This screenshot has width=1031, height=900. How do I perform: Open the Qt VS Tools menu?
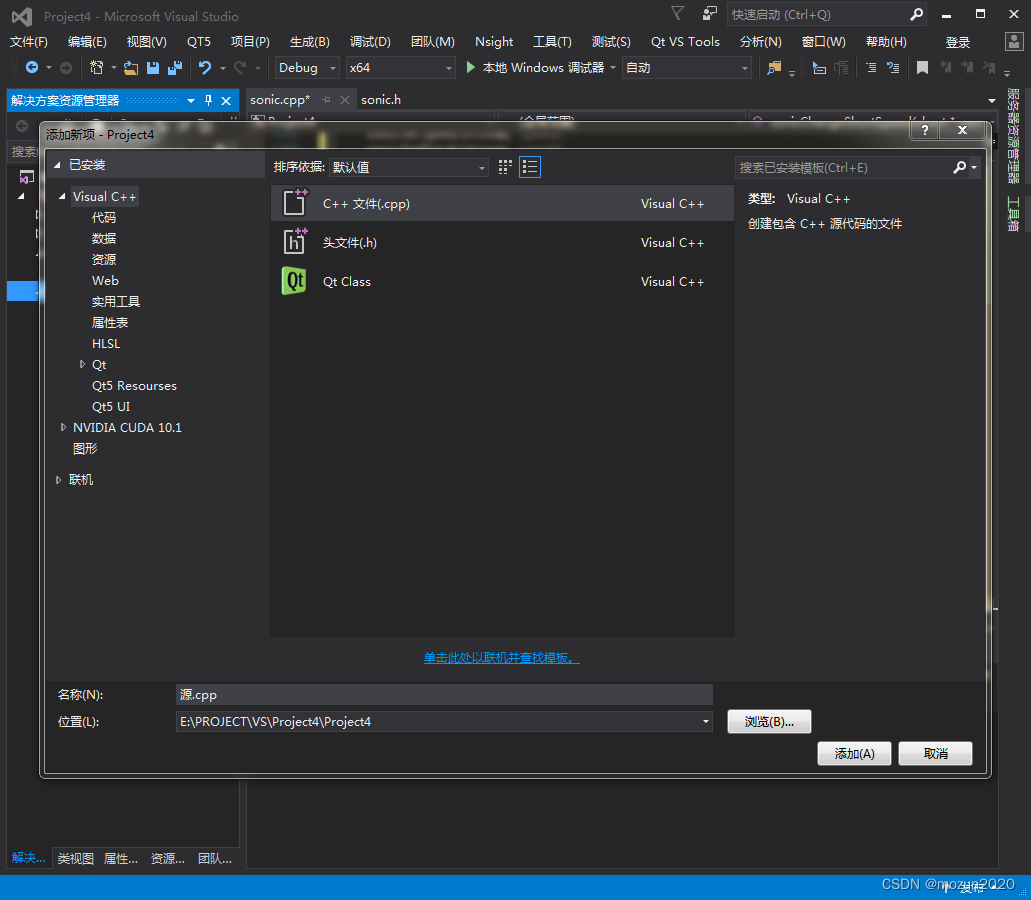click(x=685, y=41)
